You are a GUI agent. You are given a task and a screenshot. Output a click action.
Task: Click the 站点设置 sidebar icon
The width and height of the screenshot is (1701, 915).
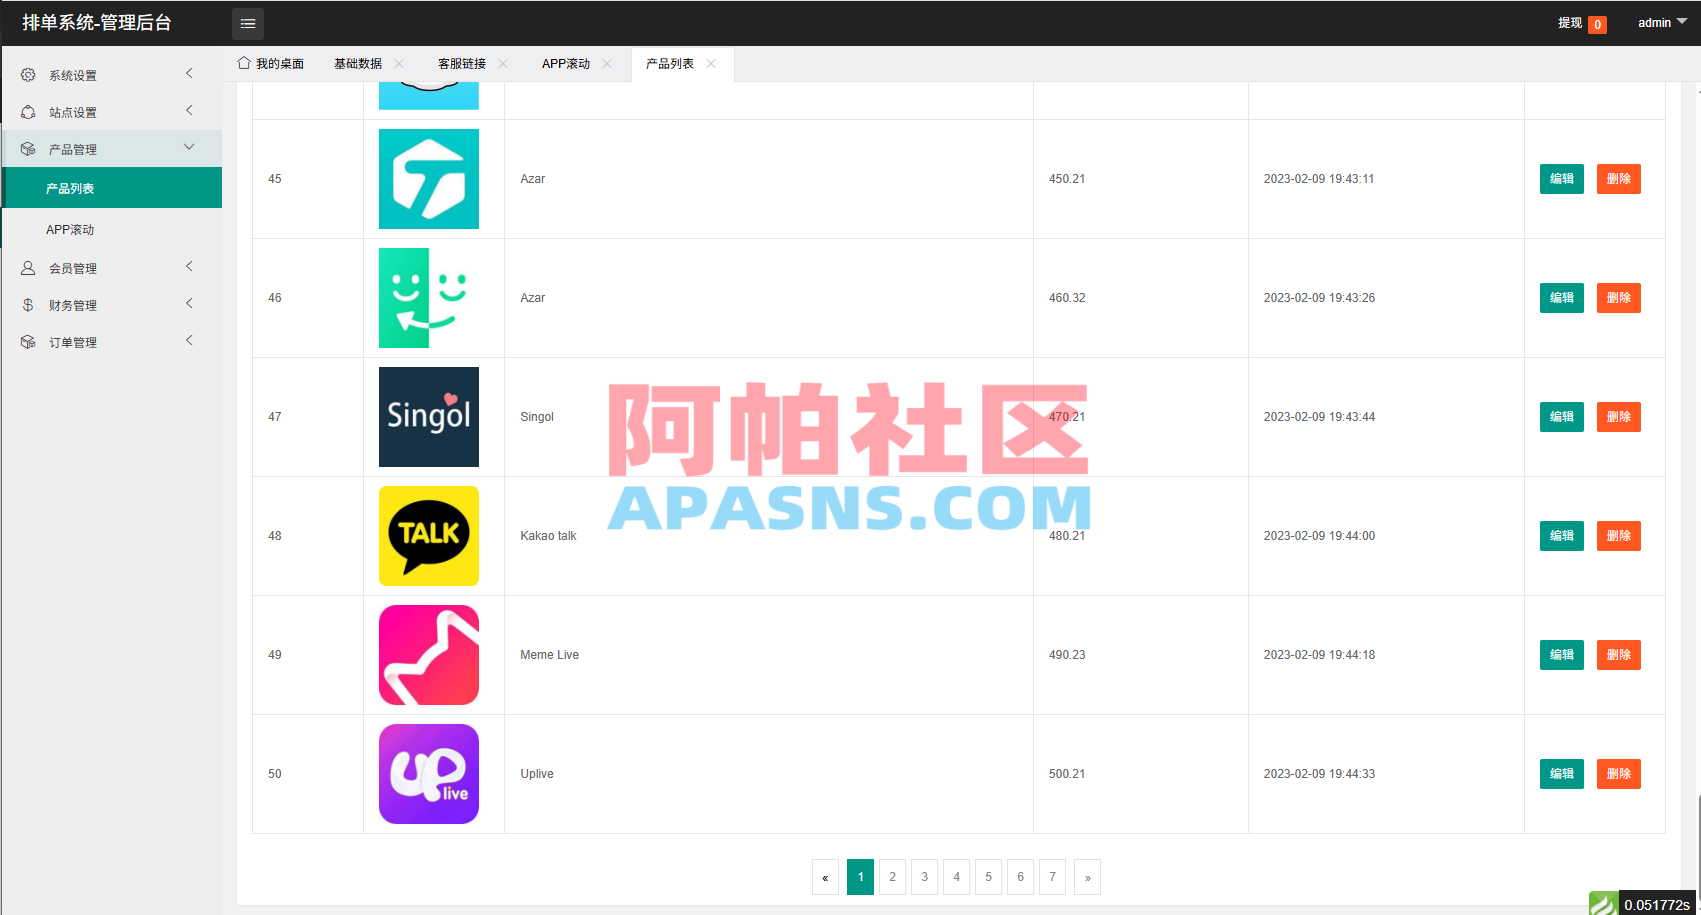point(28,112)
